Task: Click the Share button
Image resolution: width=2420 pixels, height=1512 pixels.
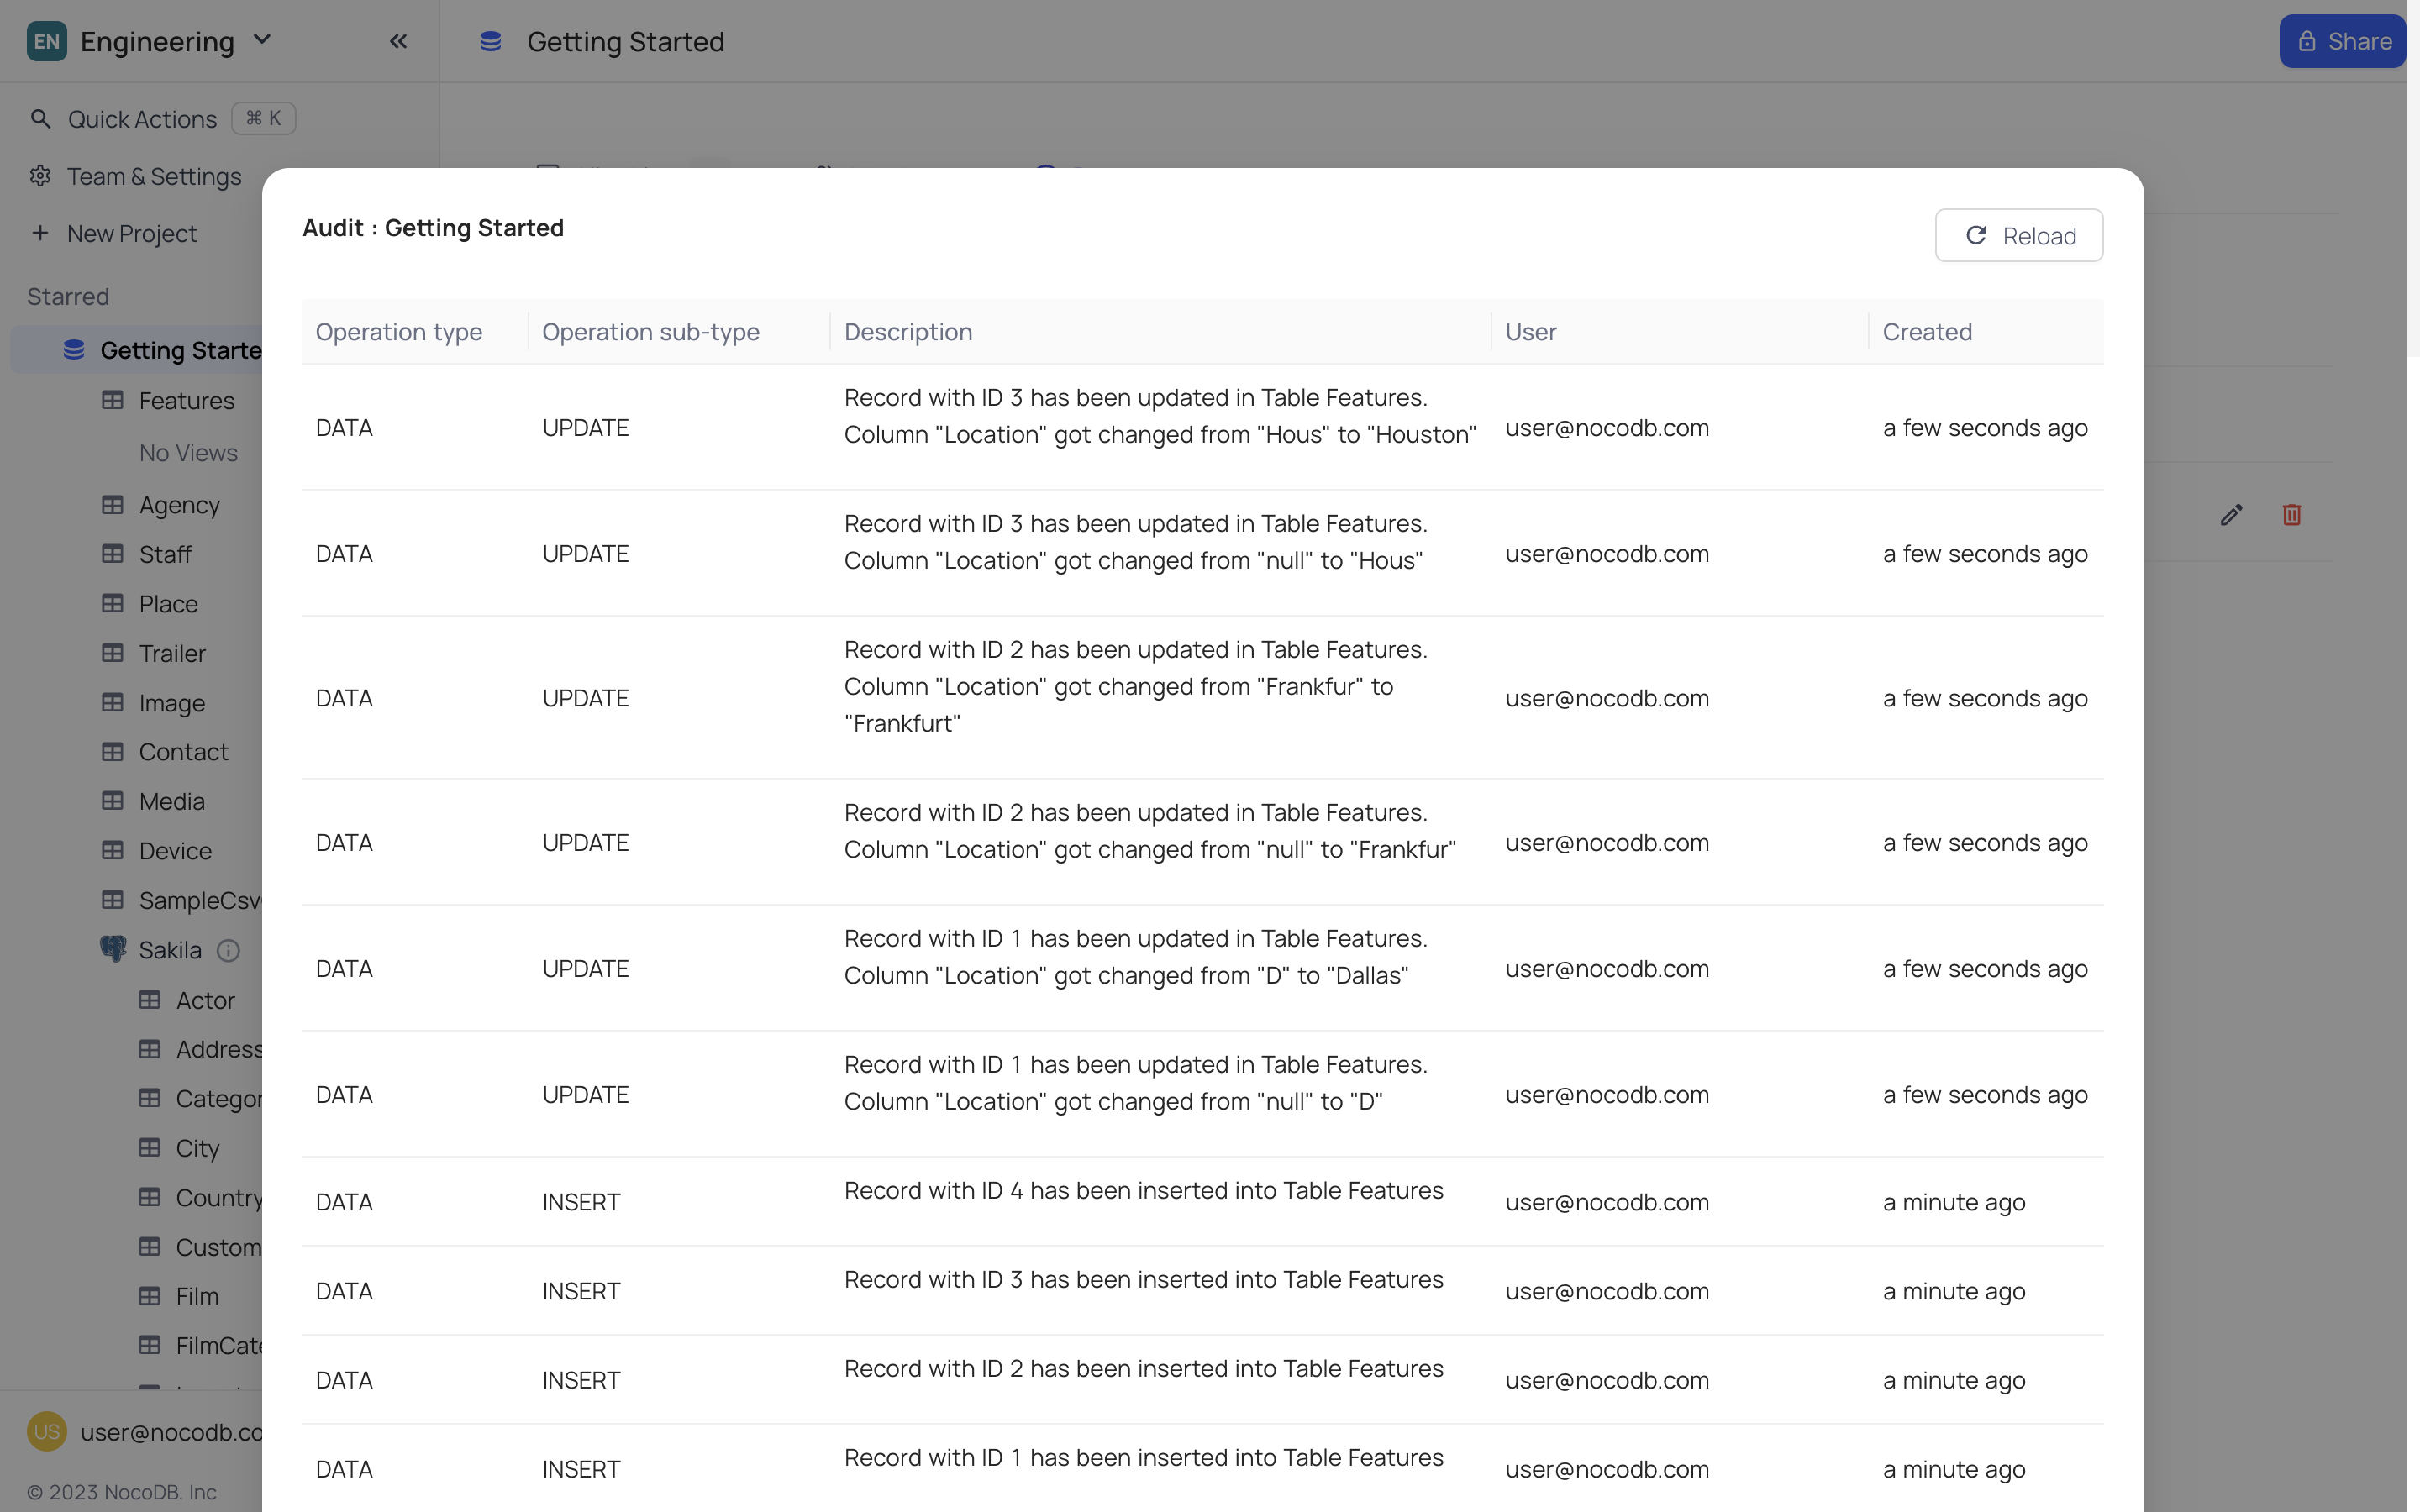Action: (x=2341, y=41)
